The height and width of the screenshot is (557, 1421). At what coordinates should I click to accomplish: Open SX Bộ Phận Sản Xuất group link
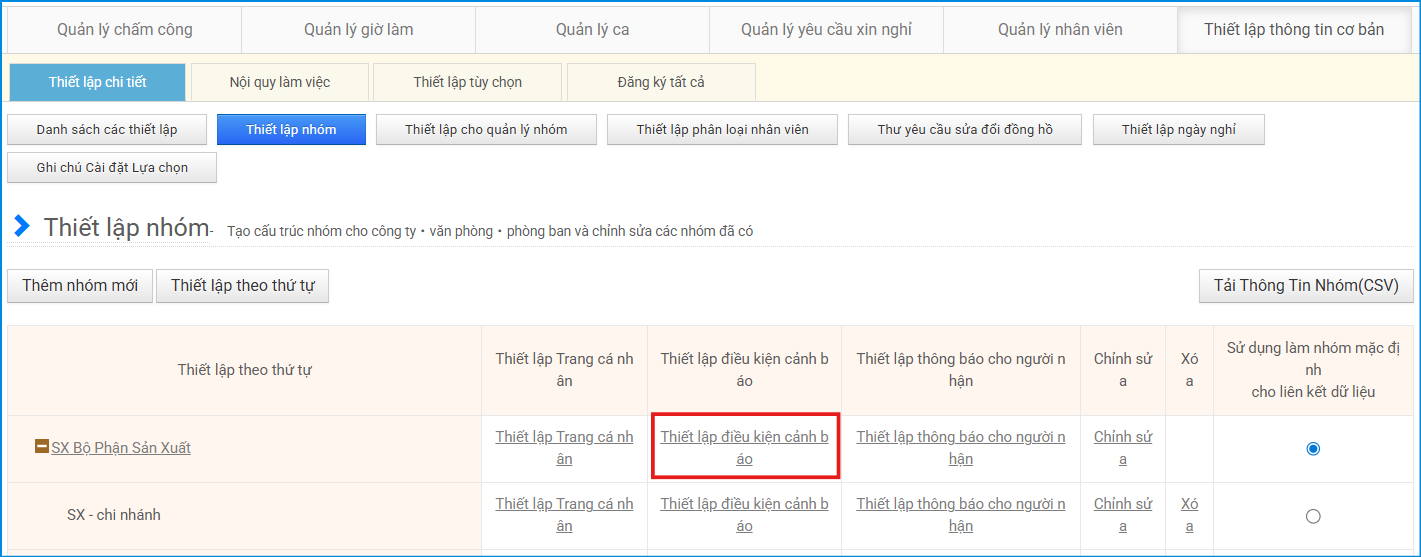[x=121, y=448]
